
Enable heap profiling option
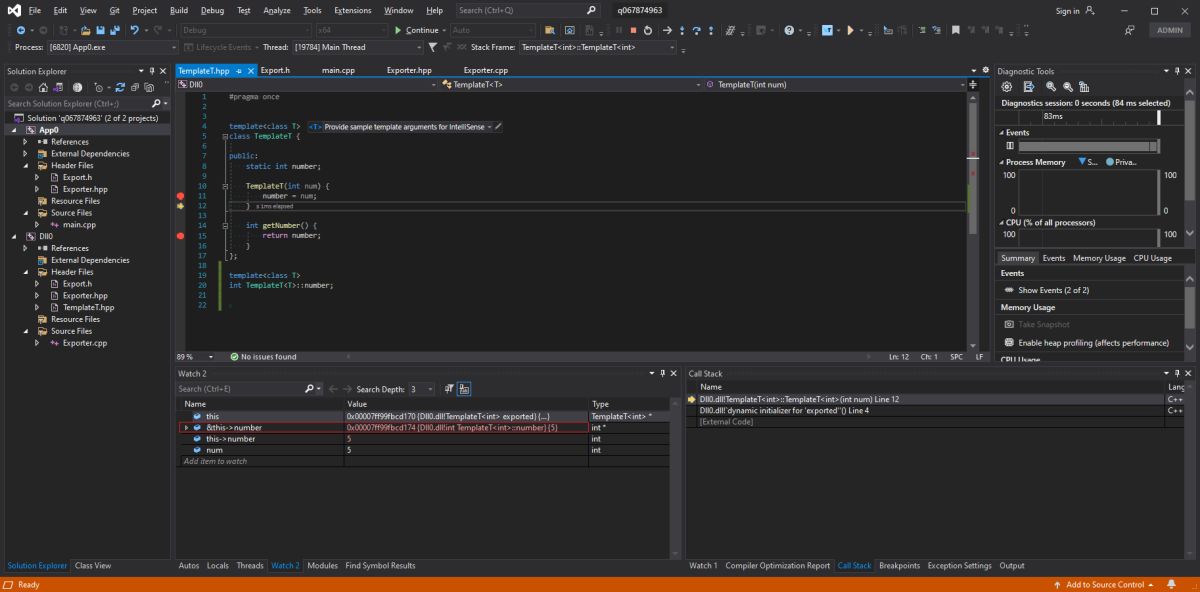click(x=1093, y=343)
